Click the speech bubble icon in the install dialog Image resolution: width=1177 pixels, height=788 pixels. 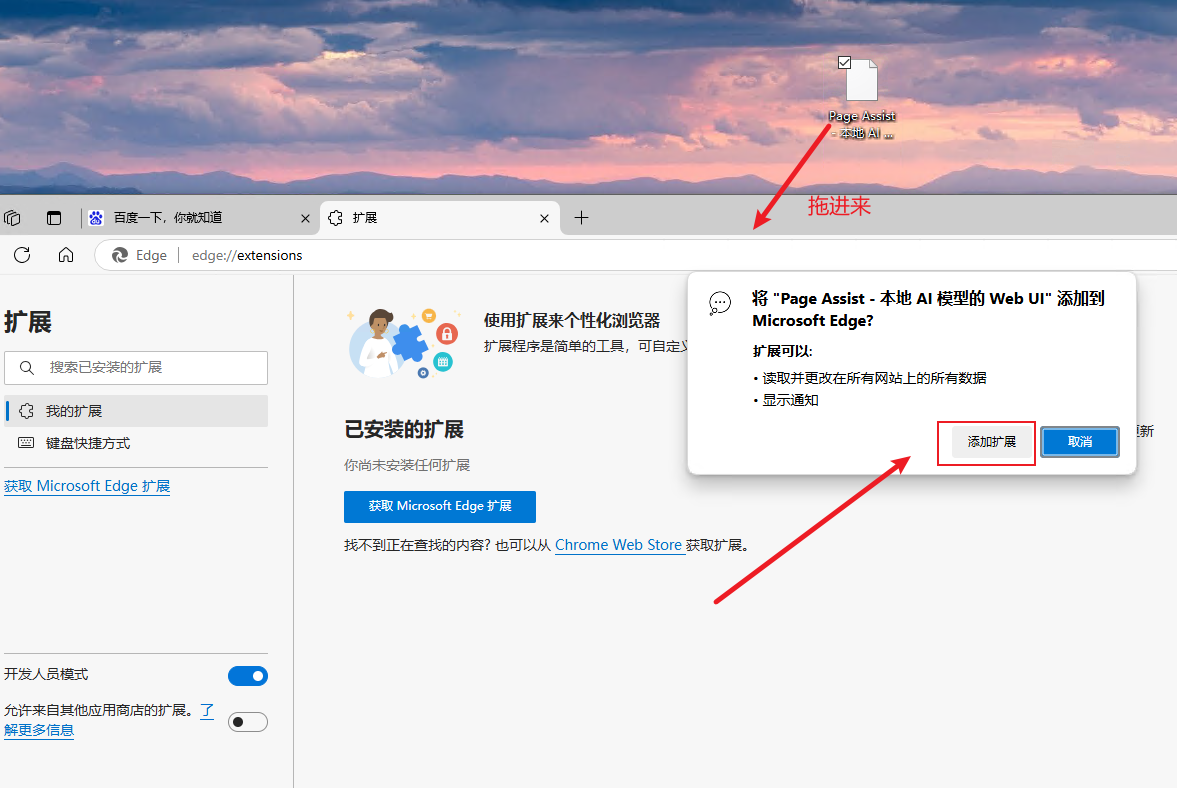pos(720,303)
